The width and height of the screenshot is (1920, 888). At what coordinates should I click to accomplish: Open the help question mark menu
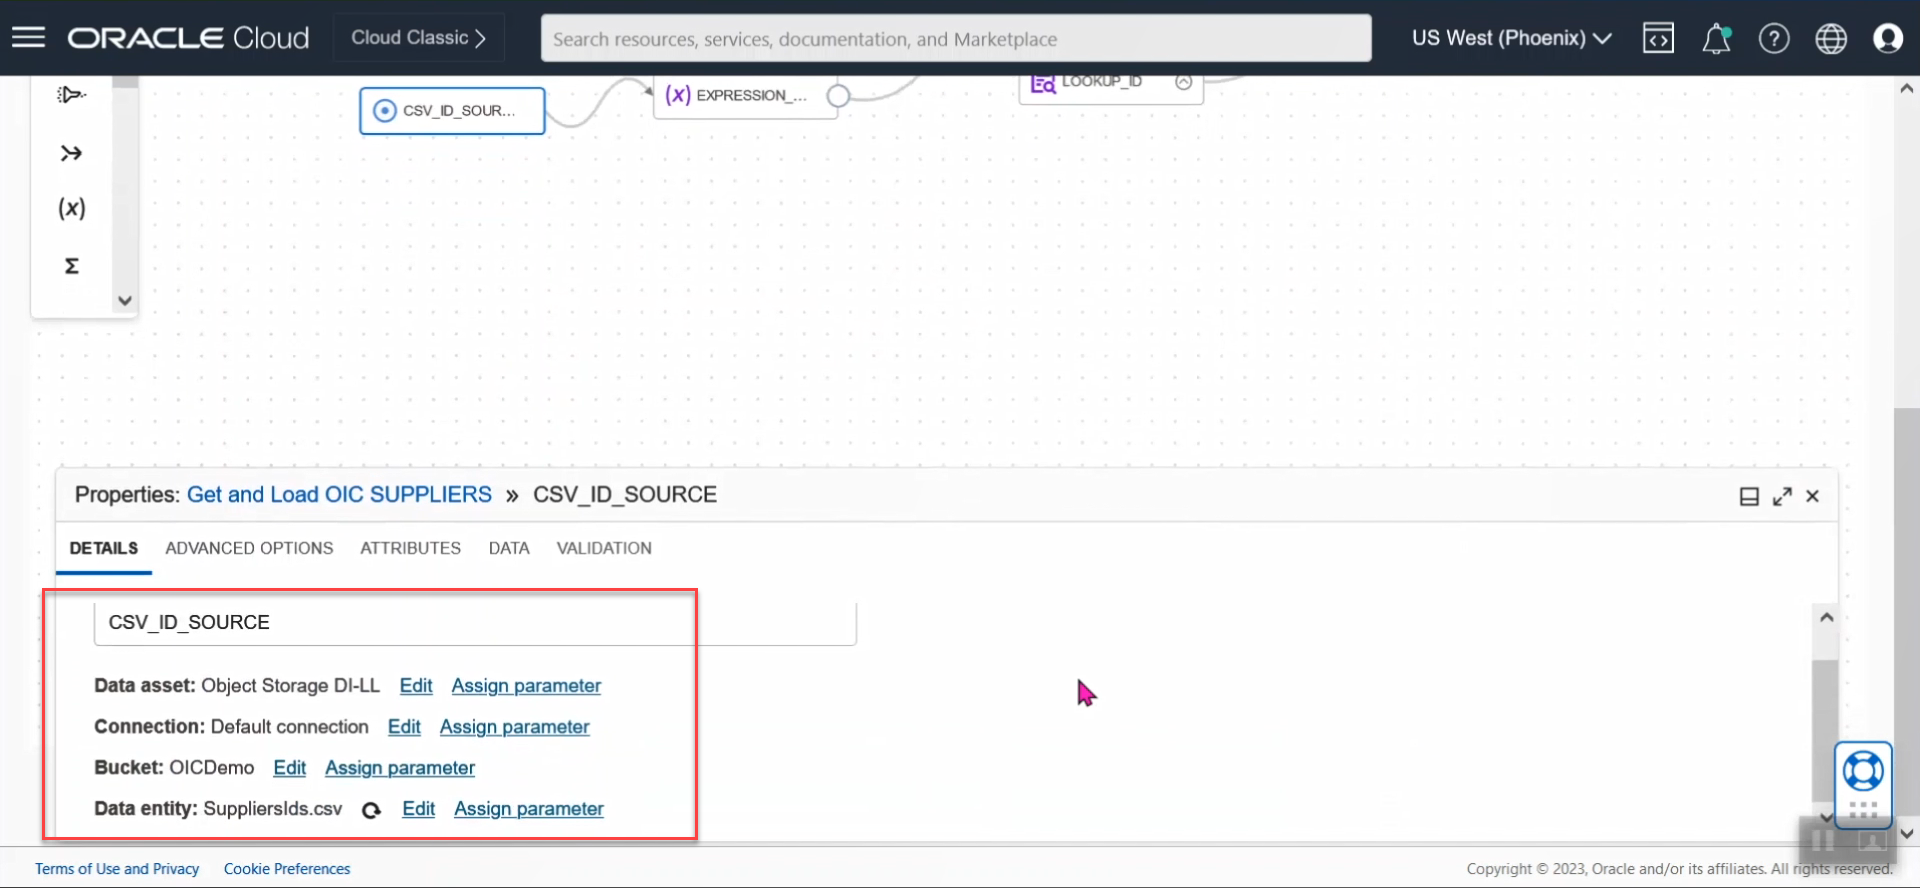click(x=1774, y=38)
